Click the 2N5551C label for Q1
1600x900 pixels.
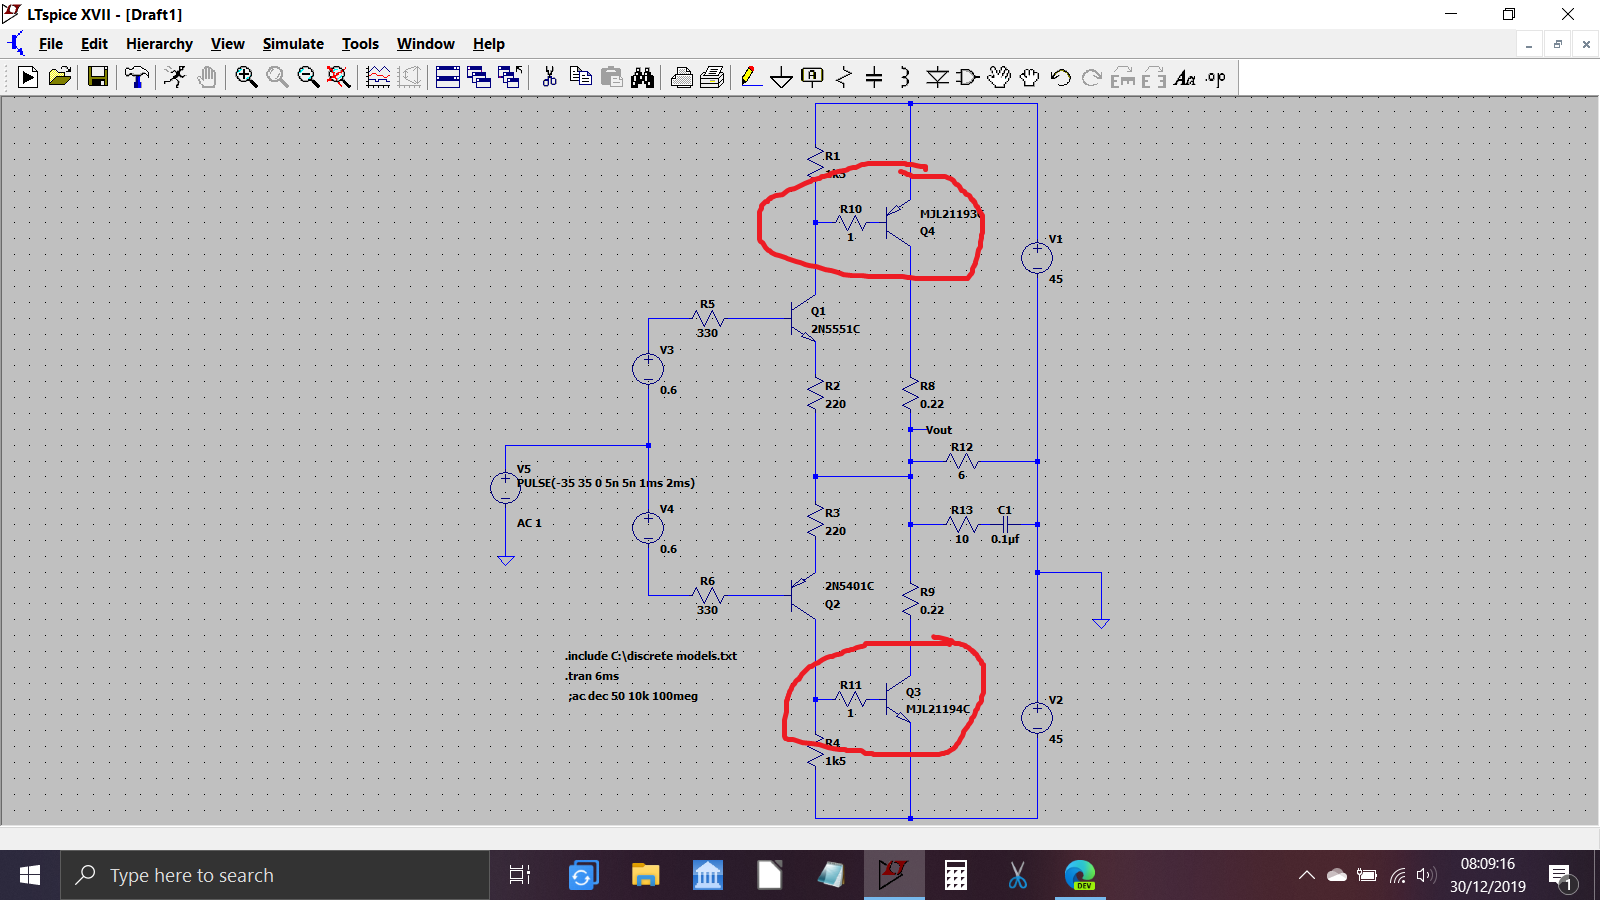click(x=835, y=329)
